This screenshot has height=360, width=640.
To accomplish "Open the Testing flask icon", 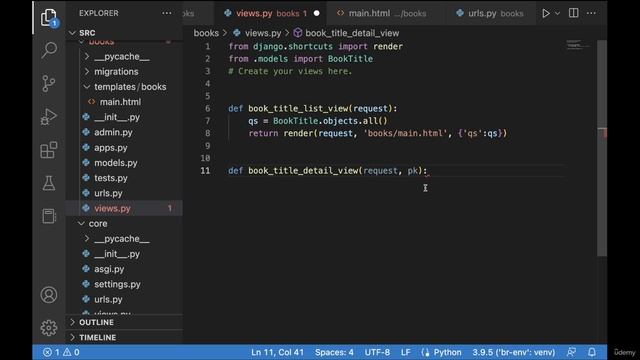I will click(49, 183).
